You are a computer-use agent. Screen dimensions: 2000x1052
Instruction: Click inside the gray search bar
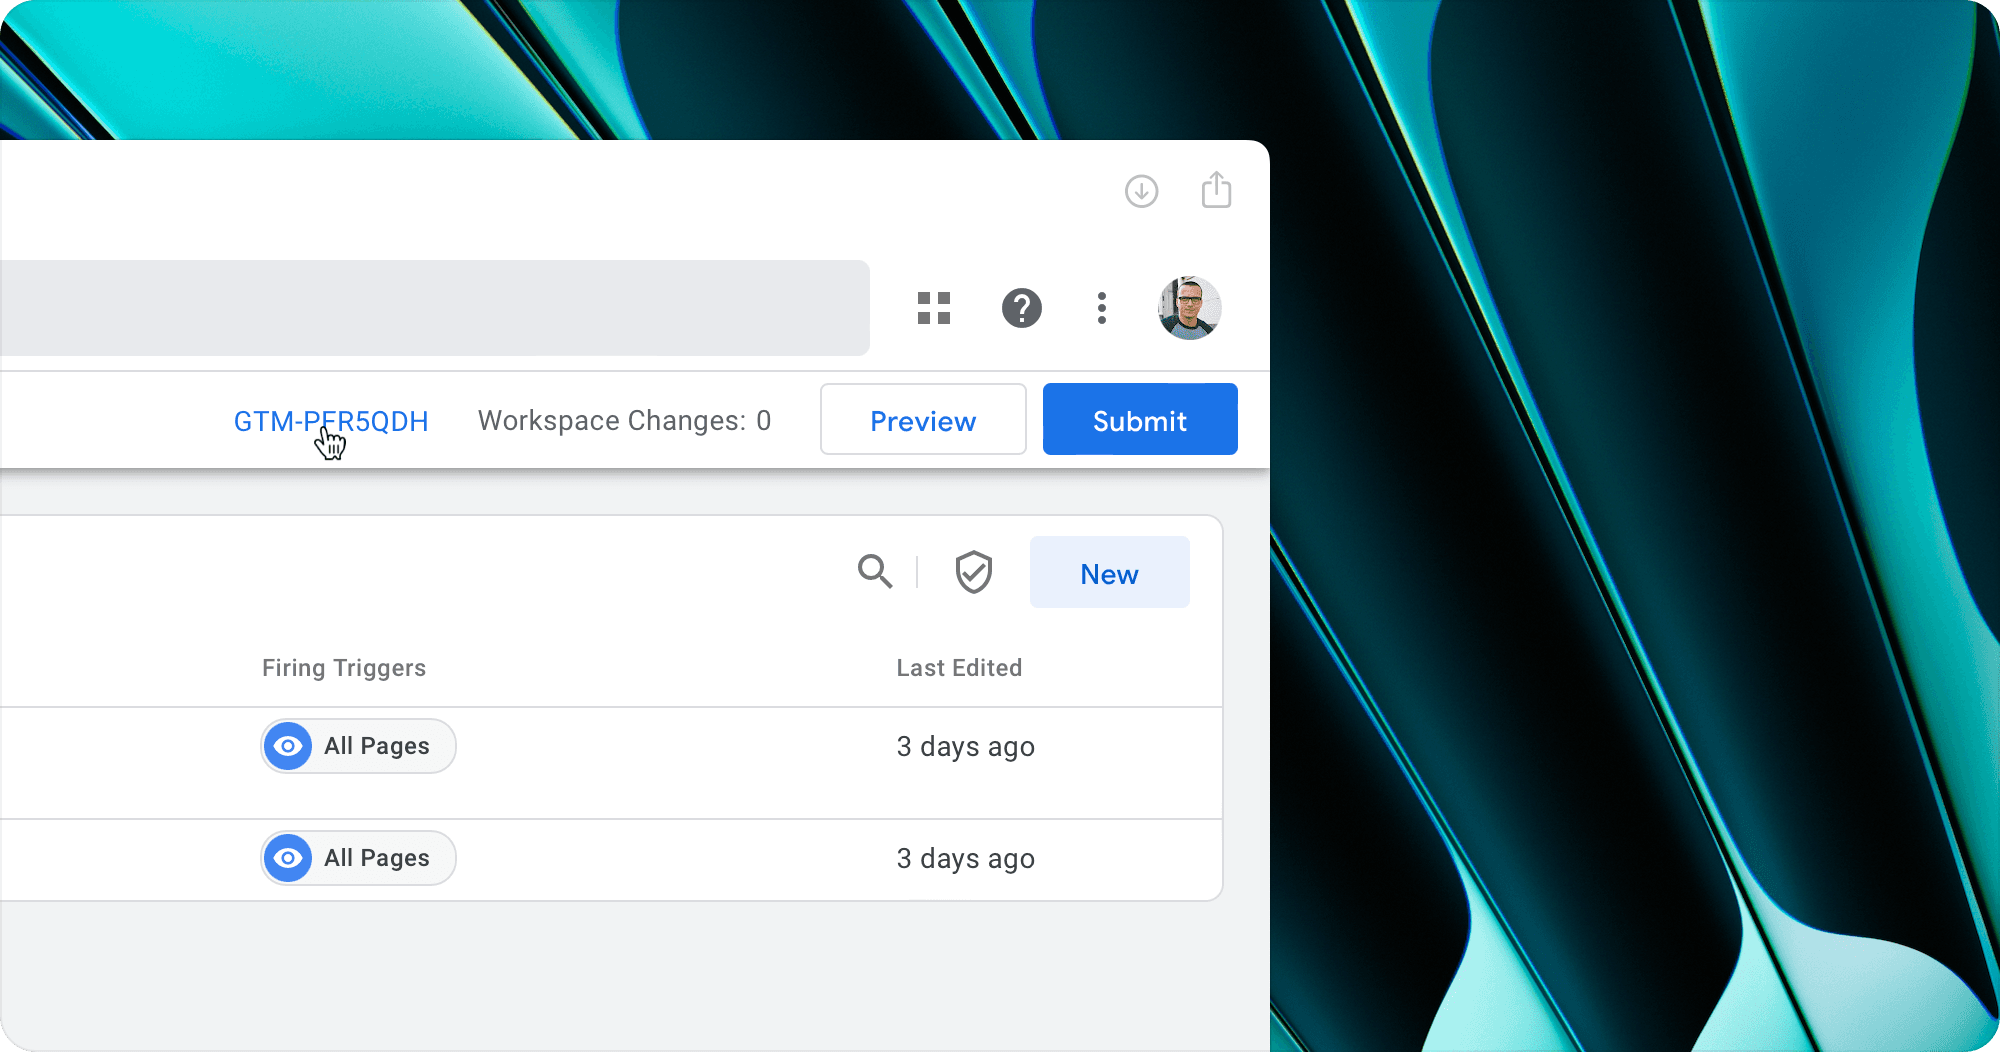click(x=430, y=308)
